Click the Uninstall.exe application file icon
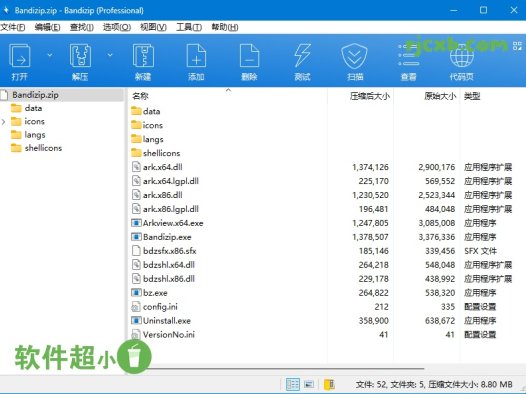Viewport: 526px width, 394px height. click(136, 321)
